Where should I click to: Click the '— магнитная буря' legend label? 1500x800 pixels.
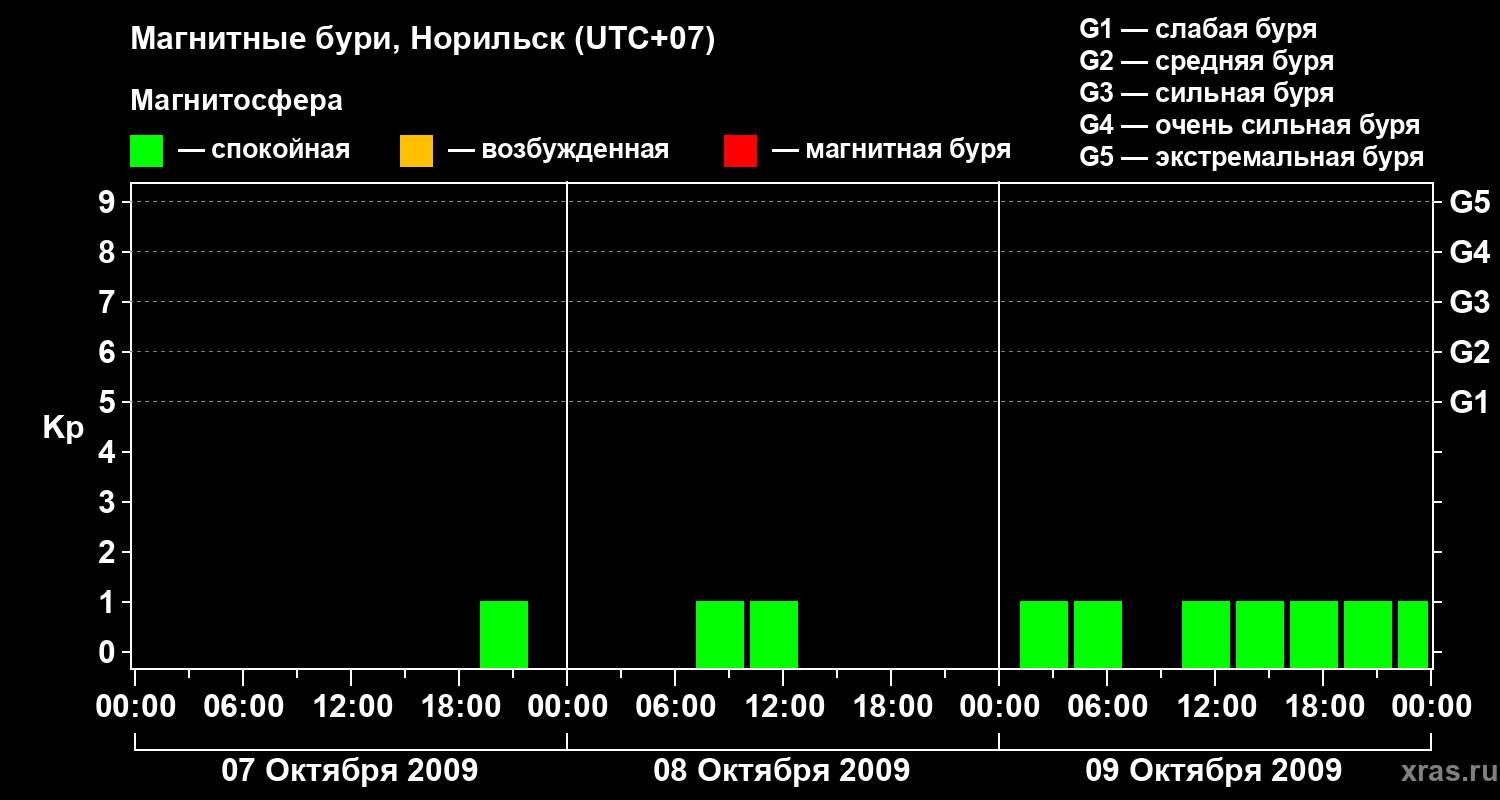click(891, 150)
